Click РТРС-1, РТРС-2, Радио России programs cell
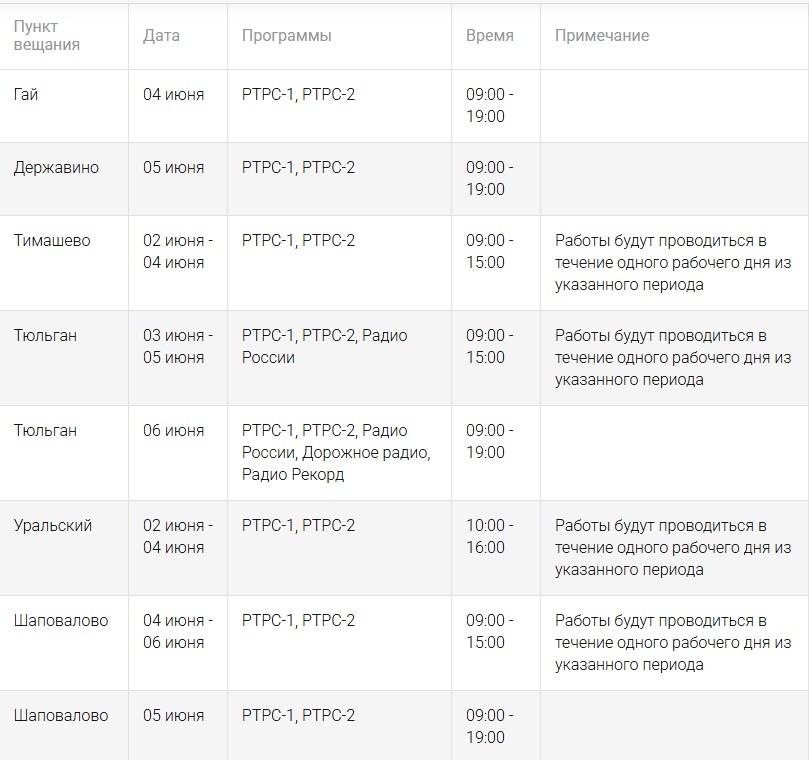 pyautogui.click(x=324, y=346)
